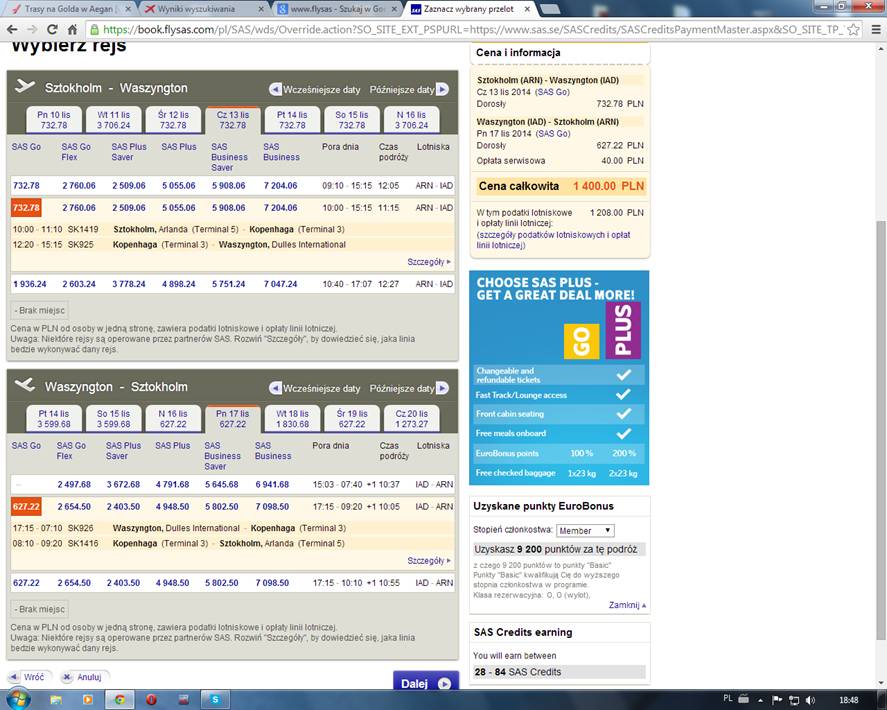Click earlier dates arrow for Waszyngton - Sztokholm
This screenshot has height=710, width=887.
[x=275, y=388]
